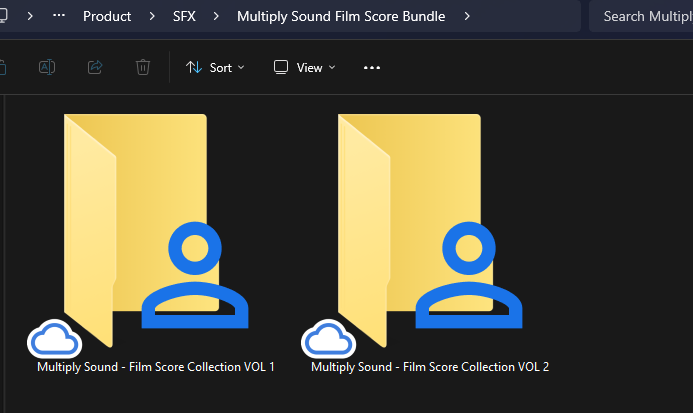Click the Delete trash icon

(143, 67)
